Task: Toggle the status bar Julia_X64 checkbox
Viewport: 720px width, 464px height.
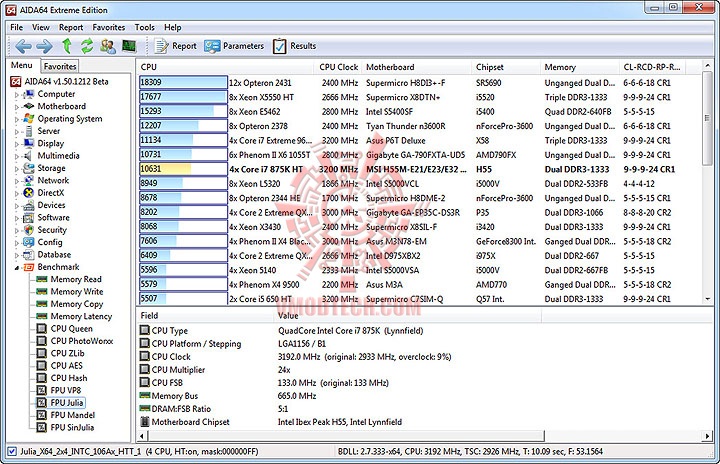Action: [12, 452]
